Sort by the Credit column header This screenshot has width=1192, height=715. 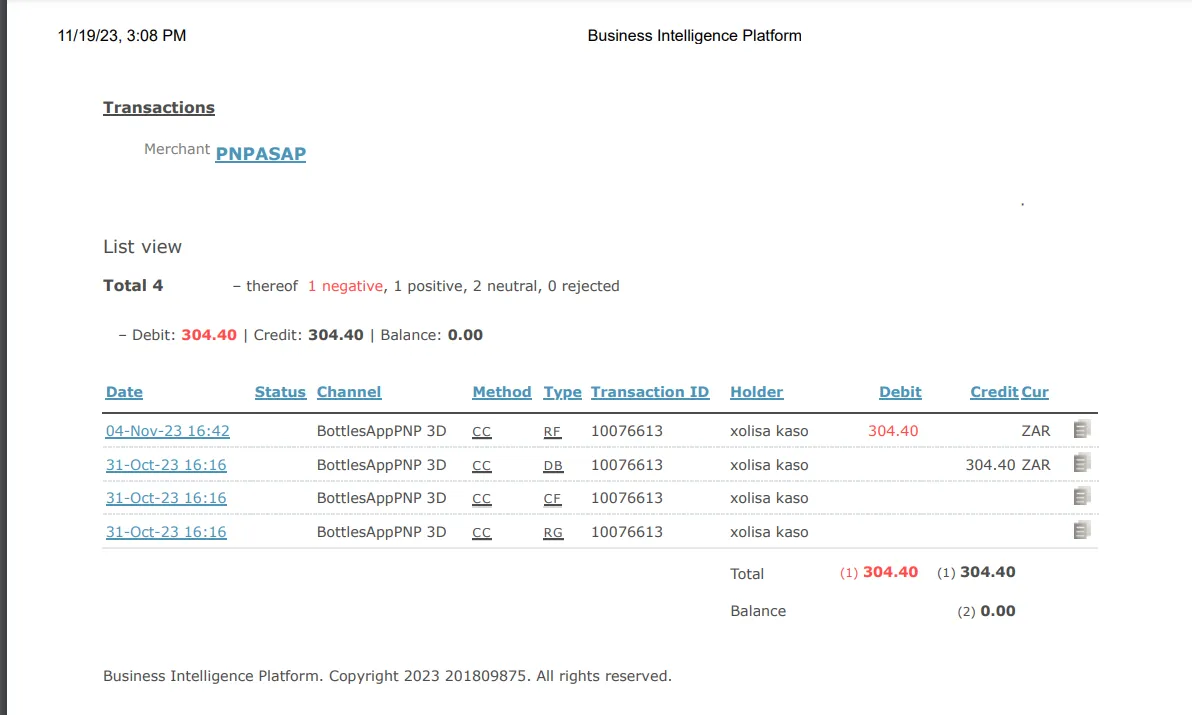[x=993, y=392]
